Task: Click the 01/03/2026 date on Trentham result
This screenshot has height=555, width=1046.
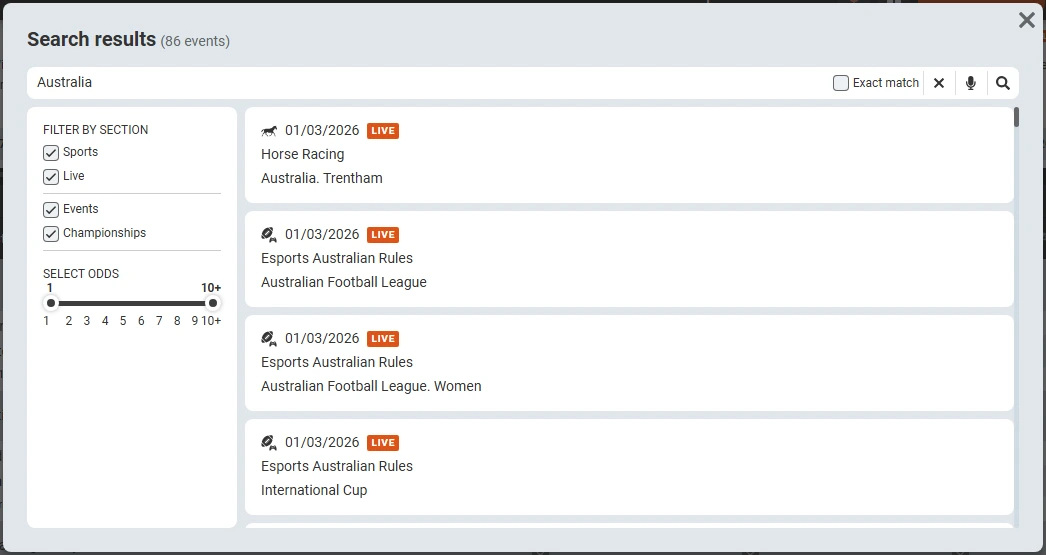Action: [x=322, y=130]
